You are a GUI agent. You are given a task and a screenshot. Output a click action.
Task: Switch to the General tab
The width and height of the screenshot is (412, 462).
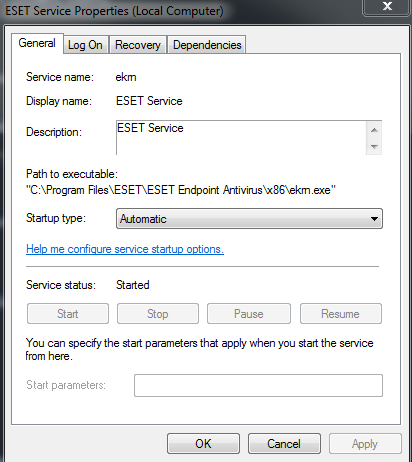coord(37,43)
